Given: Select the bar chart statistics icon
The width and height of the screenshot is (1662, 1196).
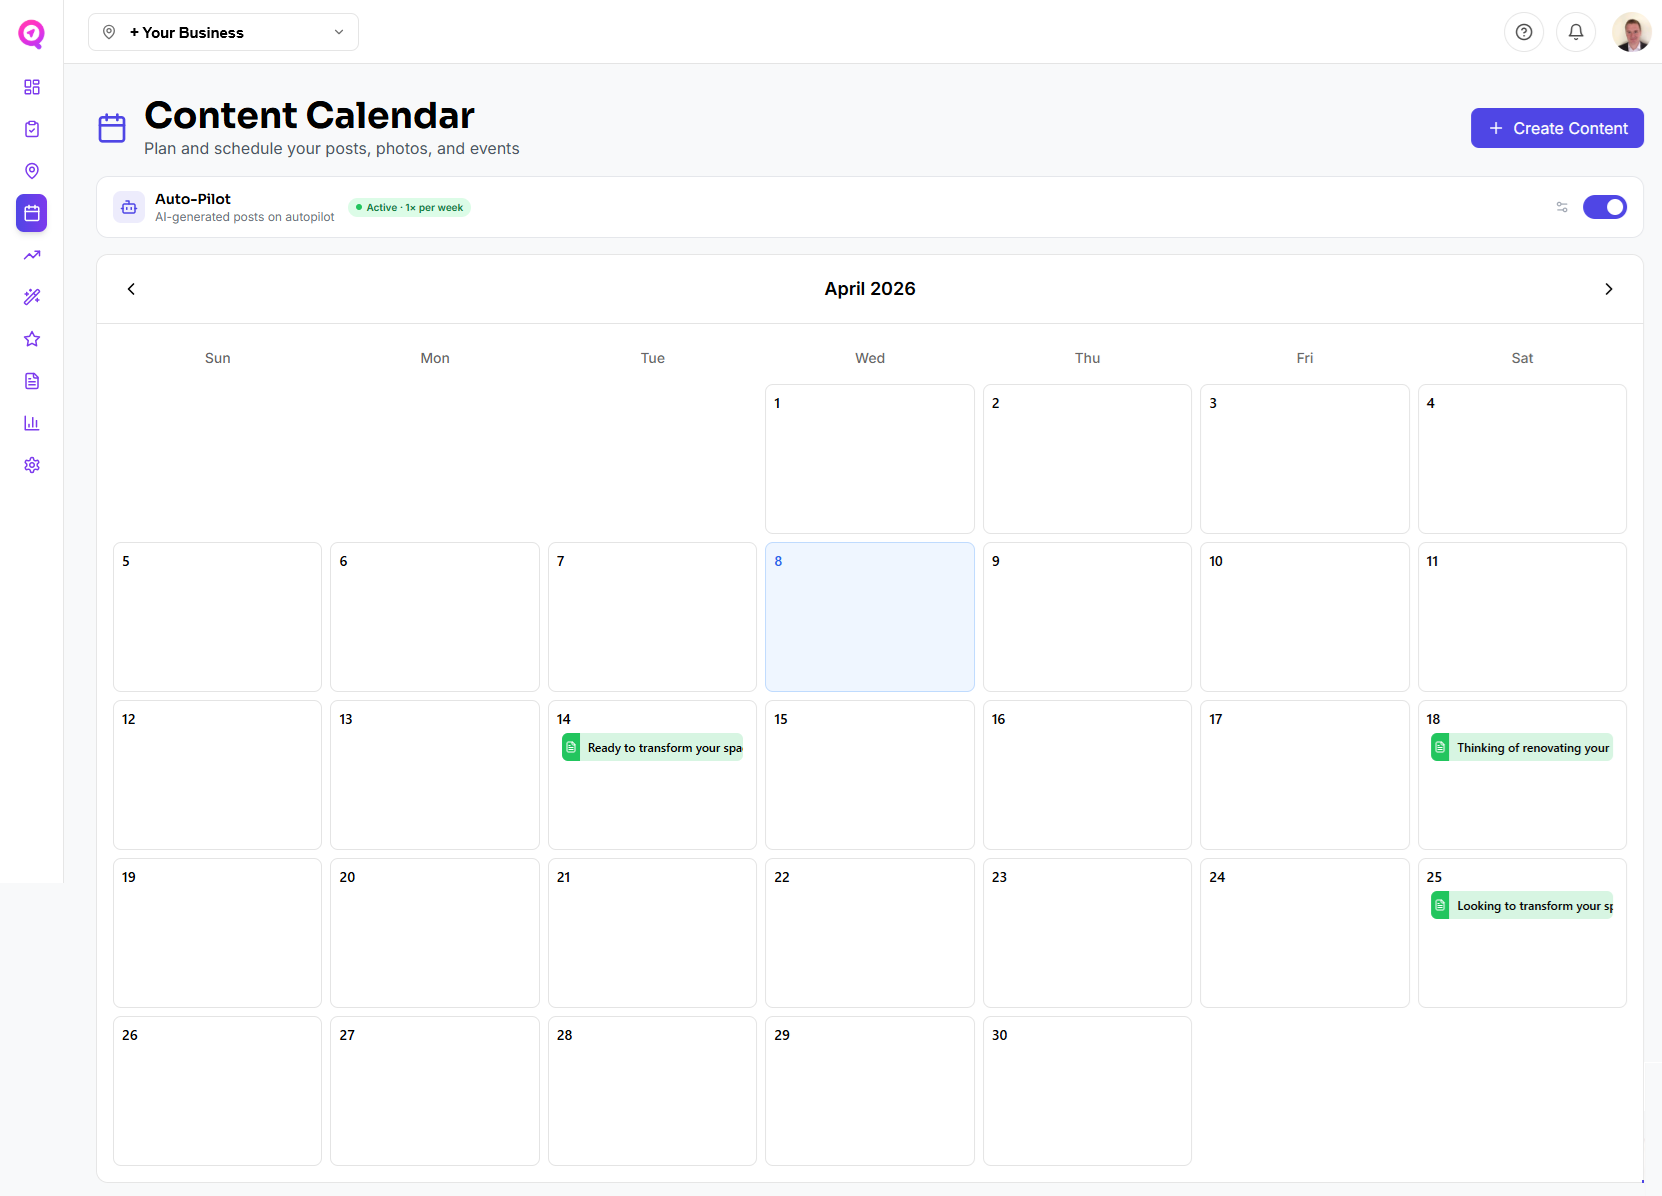Looking at the screenshot, I should [32, 423].
